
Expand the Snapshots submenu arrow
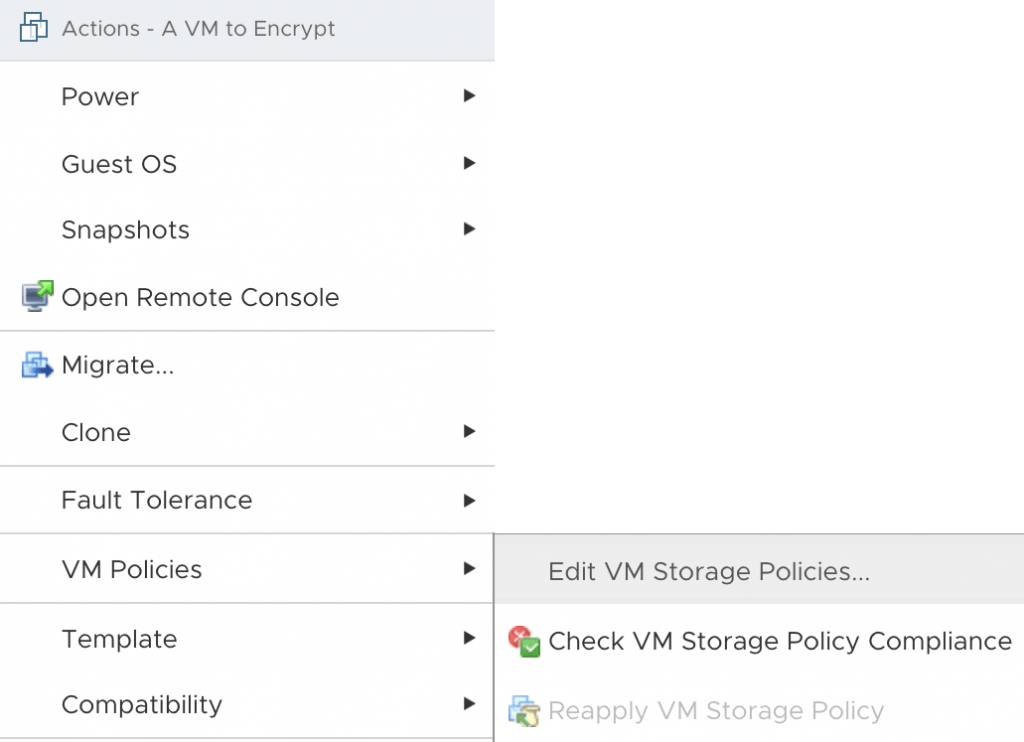point(469,229)
